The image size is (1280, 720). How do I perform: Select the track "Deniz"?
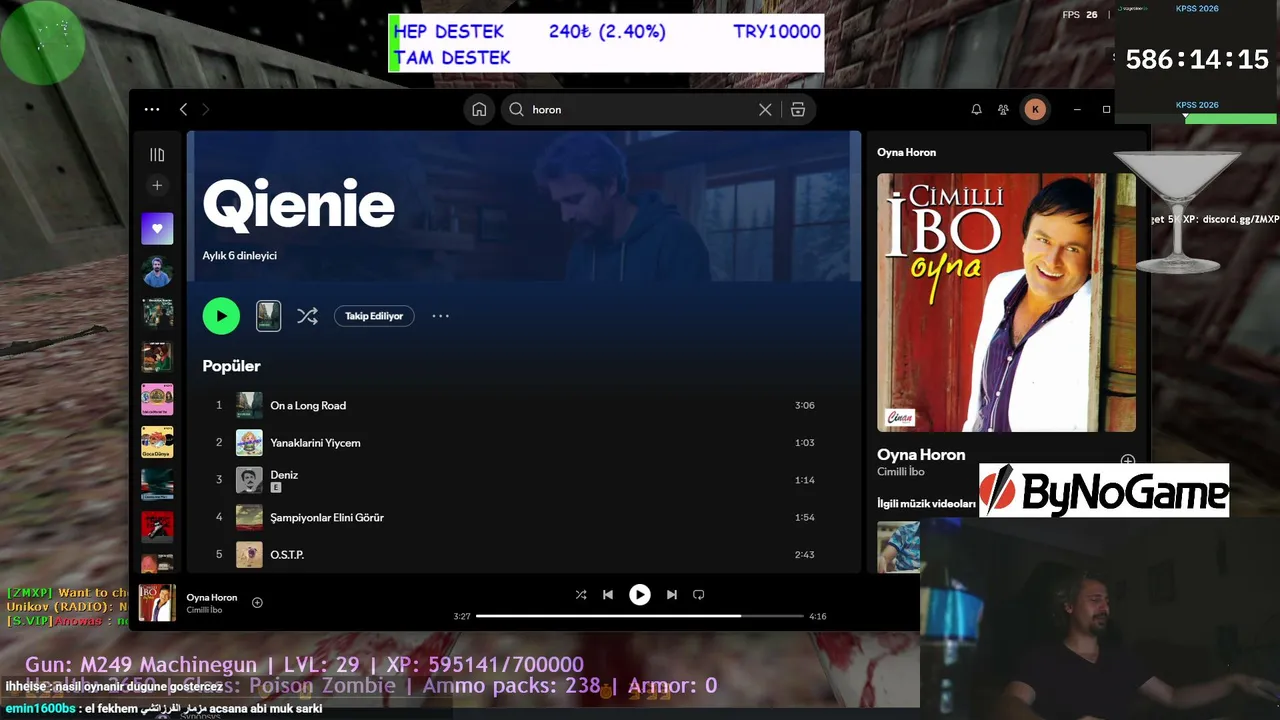click(x=284, y=475)
